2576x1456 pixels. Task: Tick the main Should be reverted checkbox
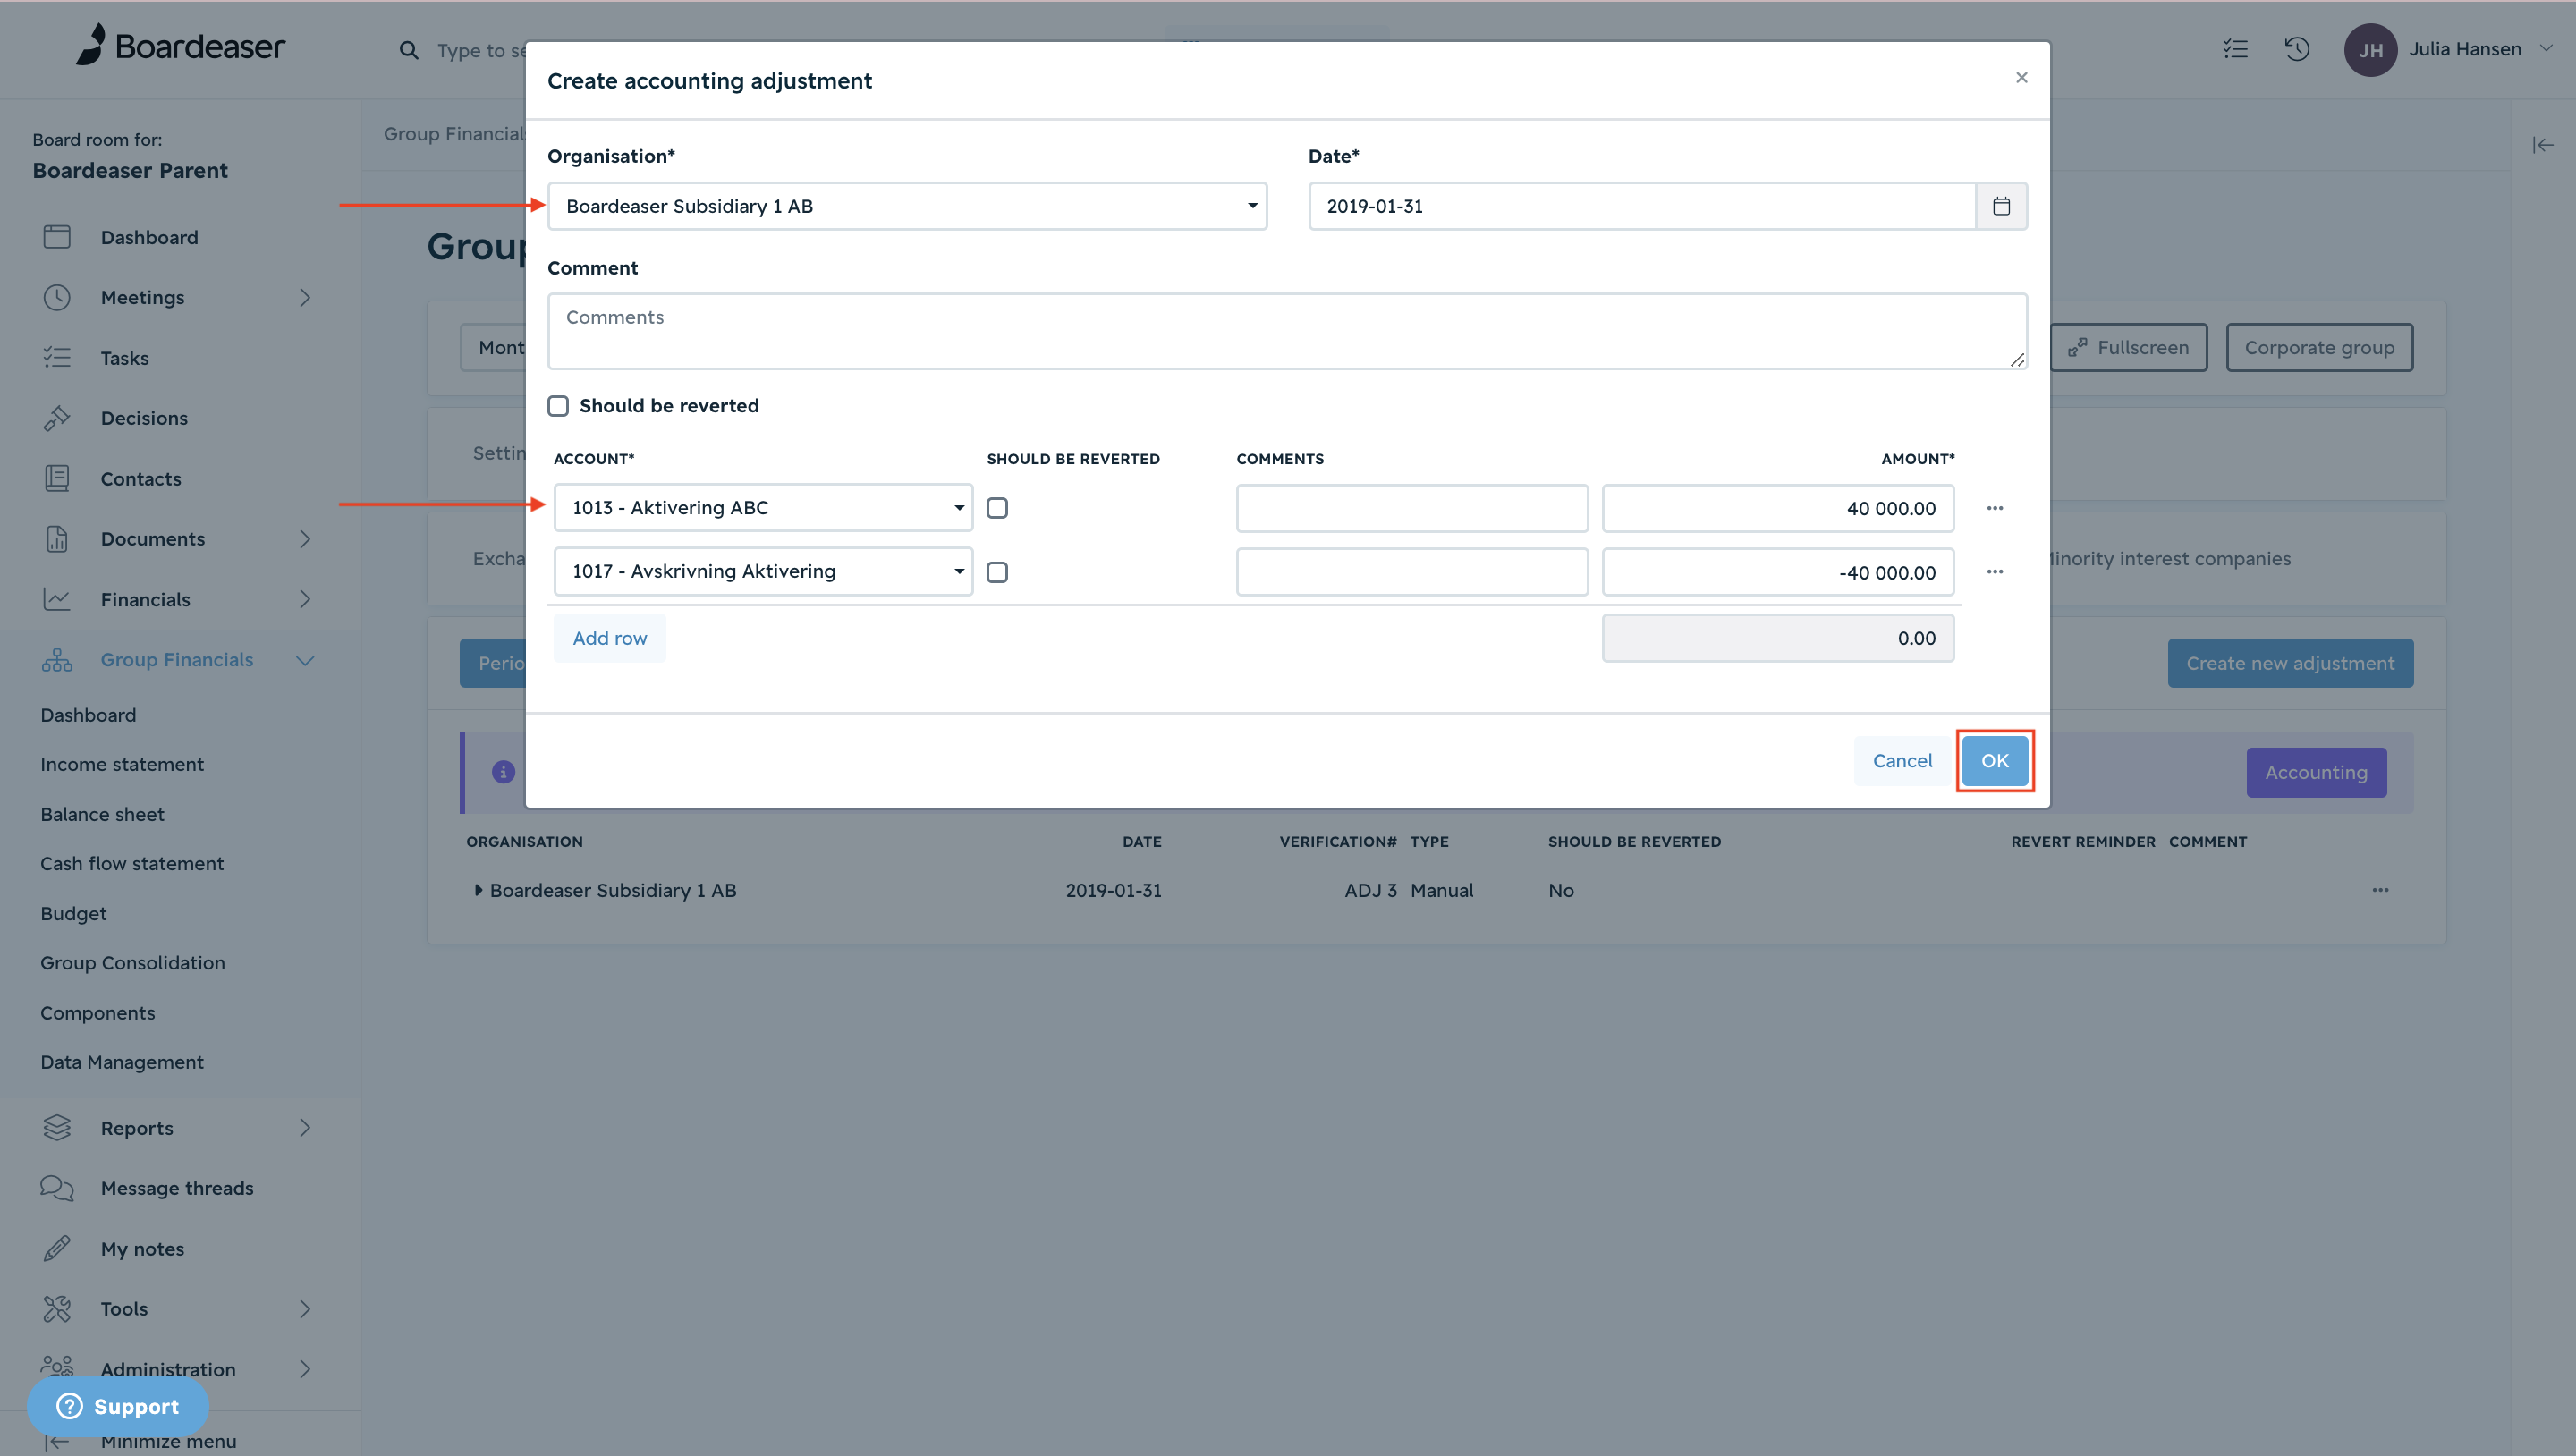pyautogui.click(x=558, y=406)
